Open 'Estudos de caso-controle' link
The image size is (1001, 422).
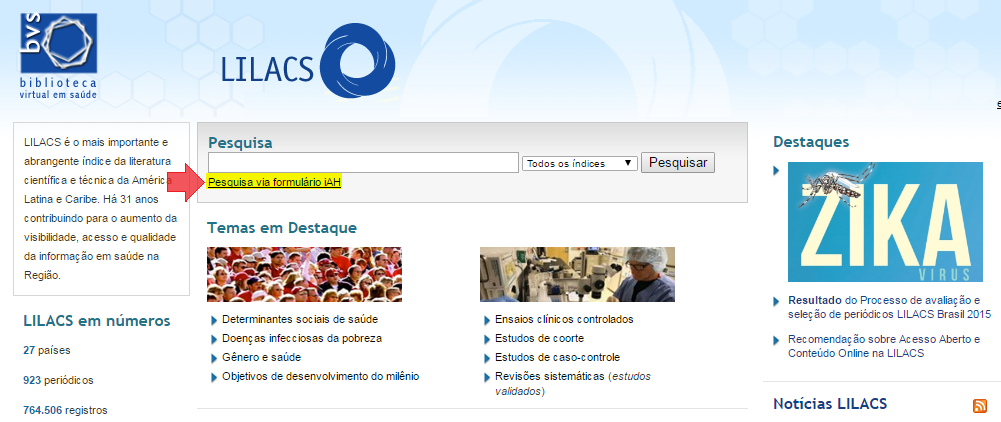(557, 358)
